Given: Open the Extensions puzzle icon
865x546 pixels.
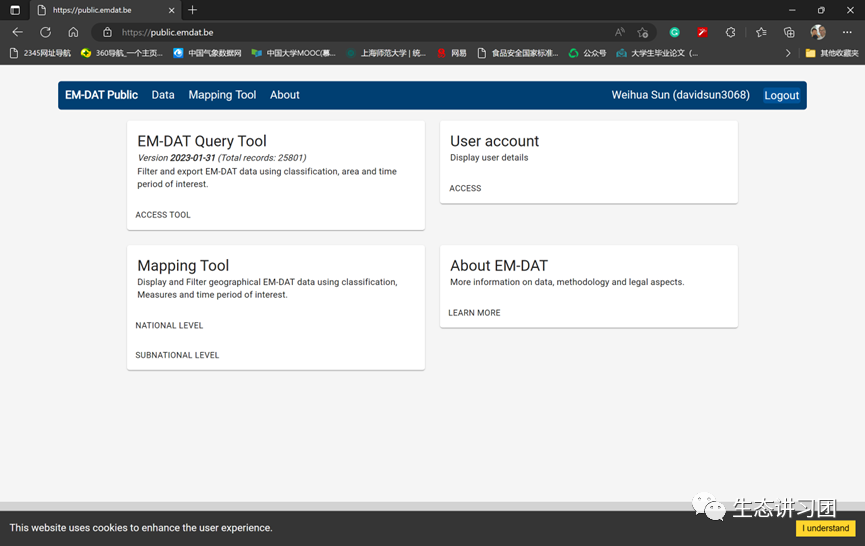Looking at the screenshot, I should [x=730, y=33].
